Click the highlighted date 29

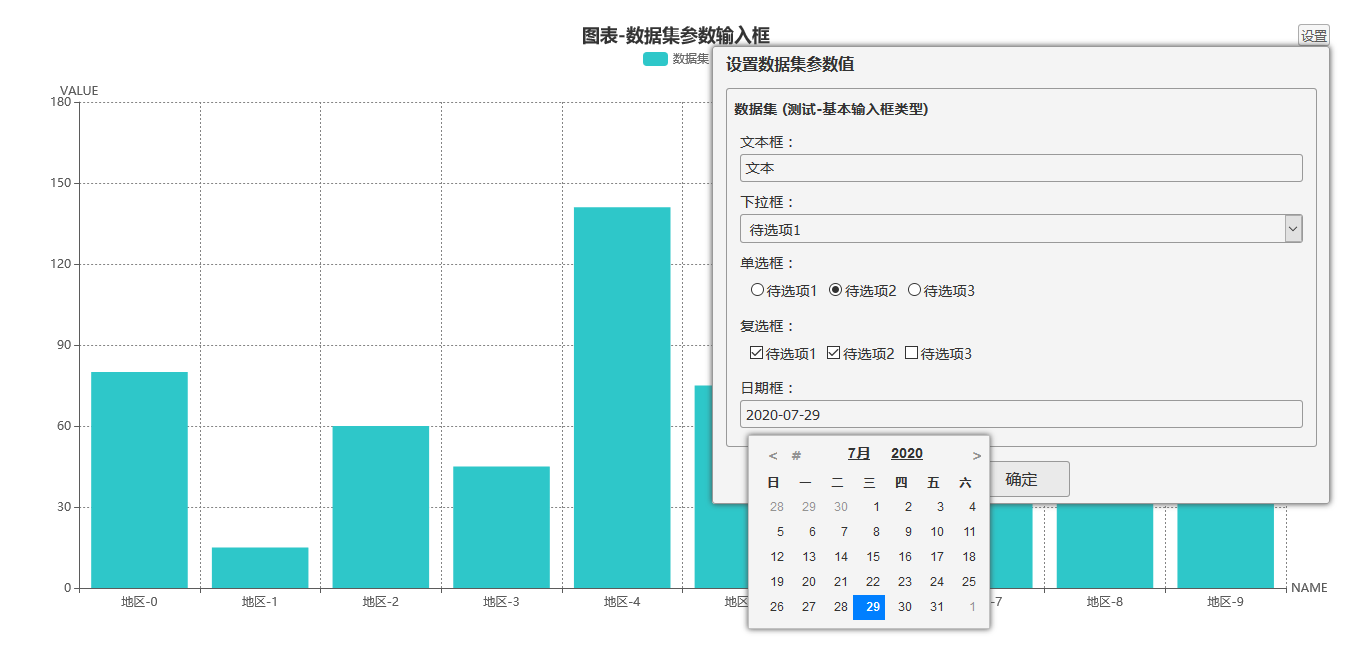869,607
